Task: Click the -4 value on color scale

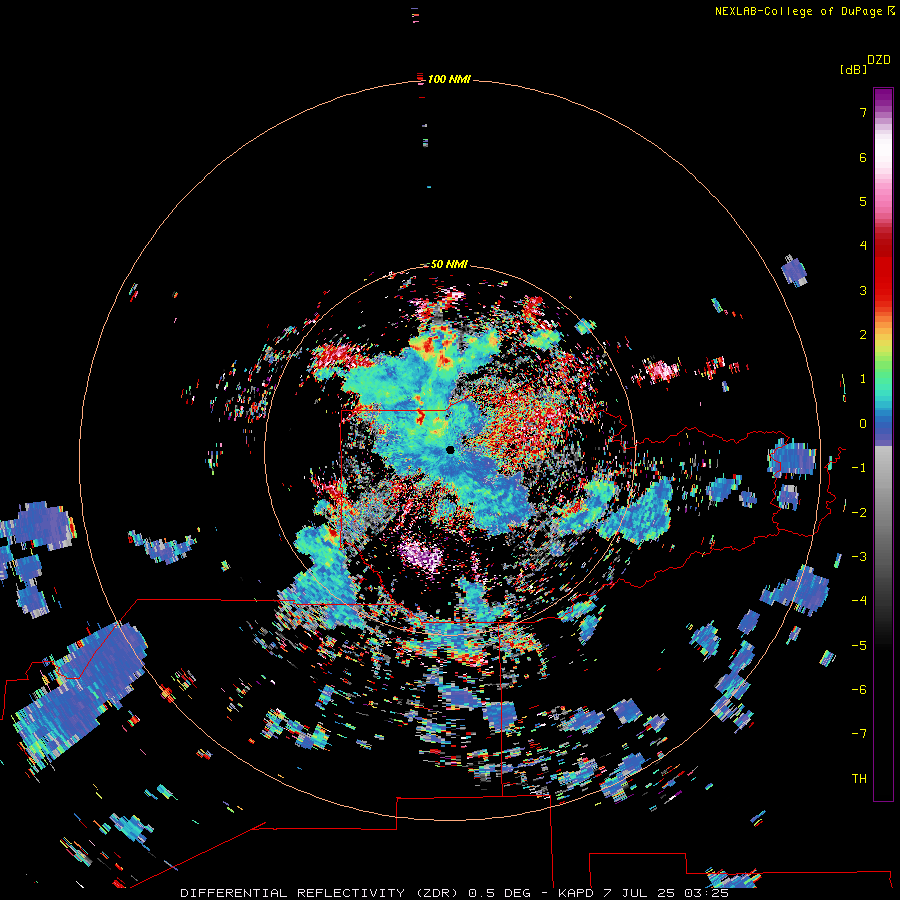Action: 859,600
